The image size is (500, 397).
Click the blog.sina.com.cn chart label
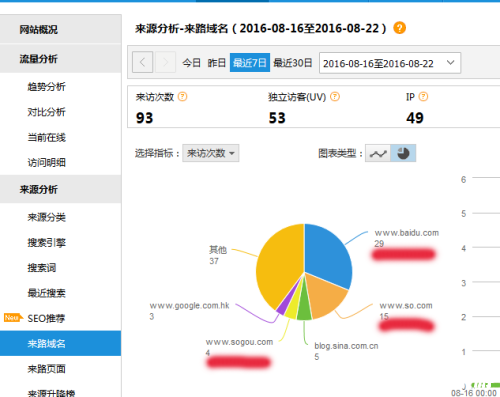346,346
